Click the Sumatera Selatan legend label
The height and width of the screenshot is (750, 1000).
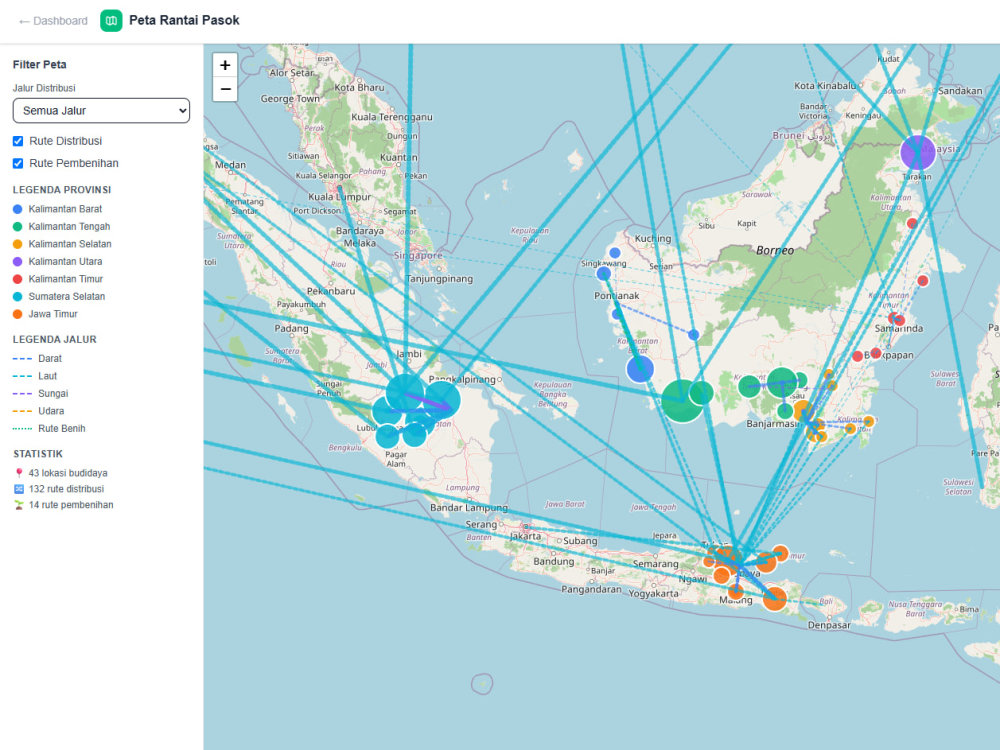(x=66, y=297)
